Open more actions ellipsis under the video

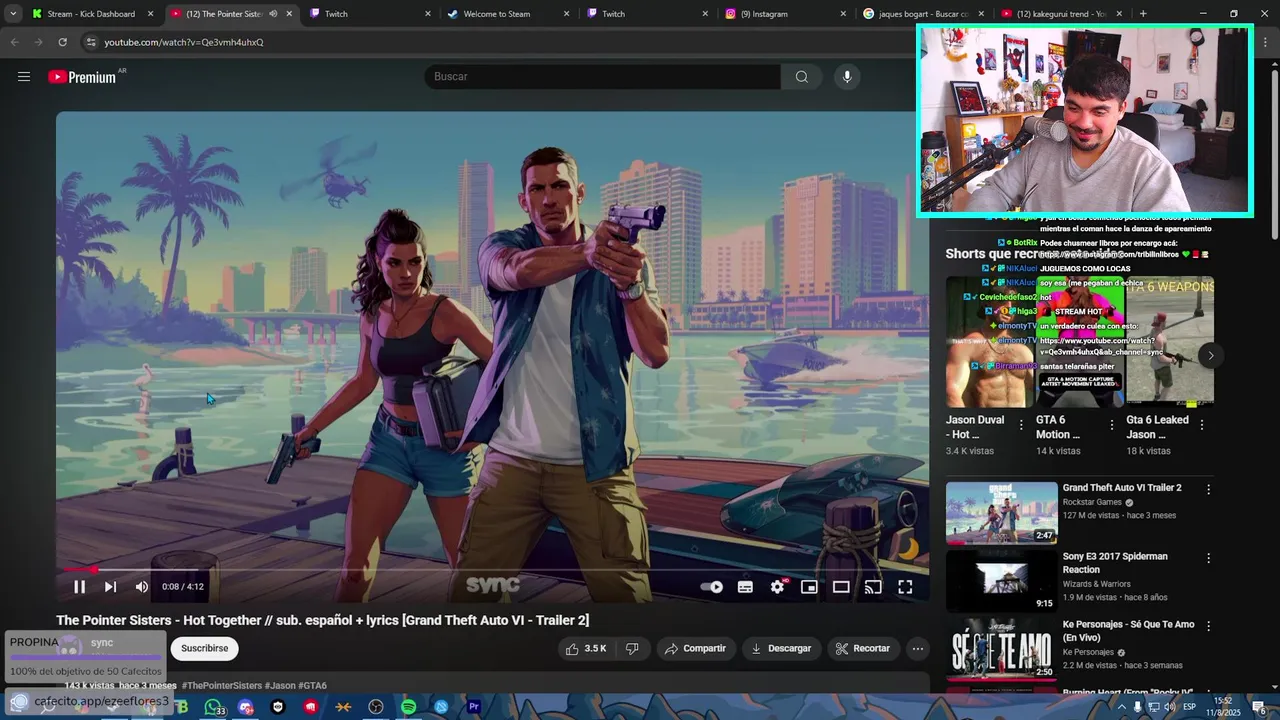pos(917,648)
